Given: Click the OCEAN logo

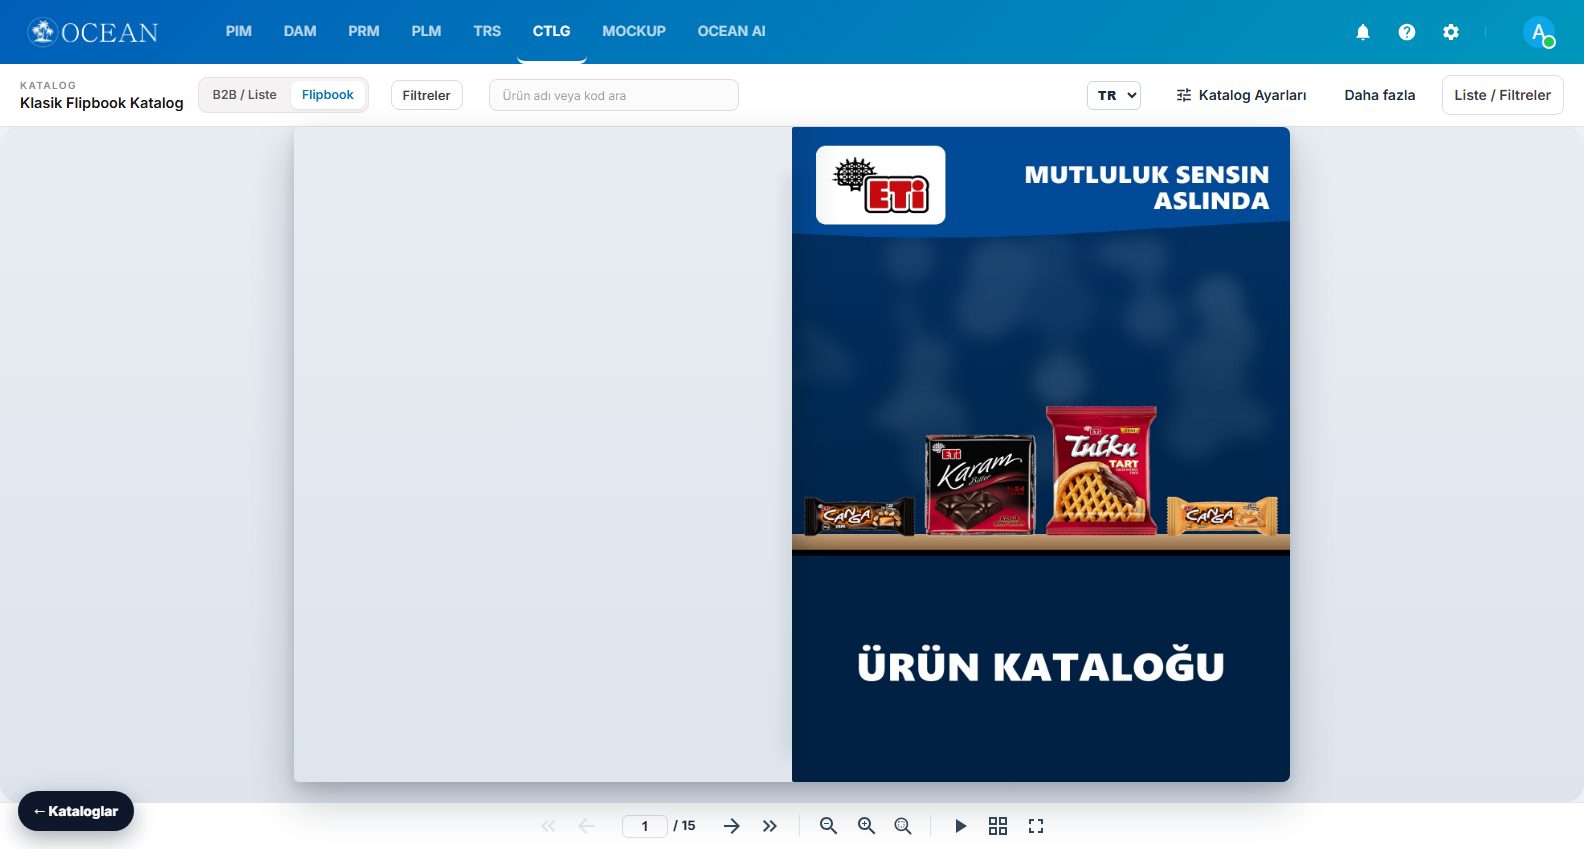Looking at the screenshot, I should click(93, 32).
